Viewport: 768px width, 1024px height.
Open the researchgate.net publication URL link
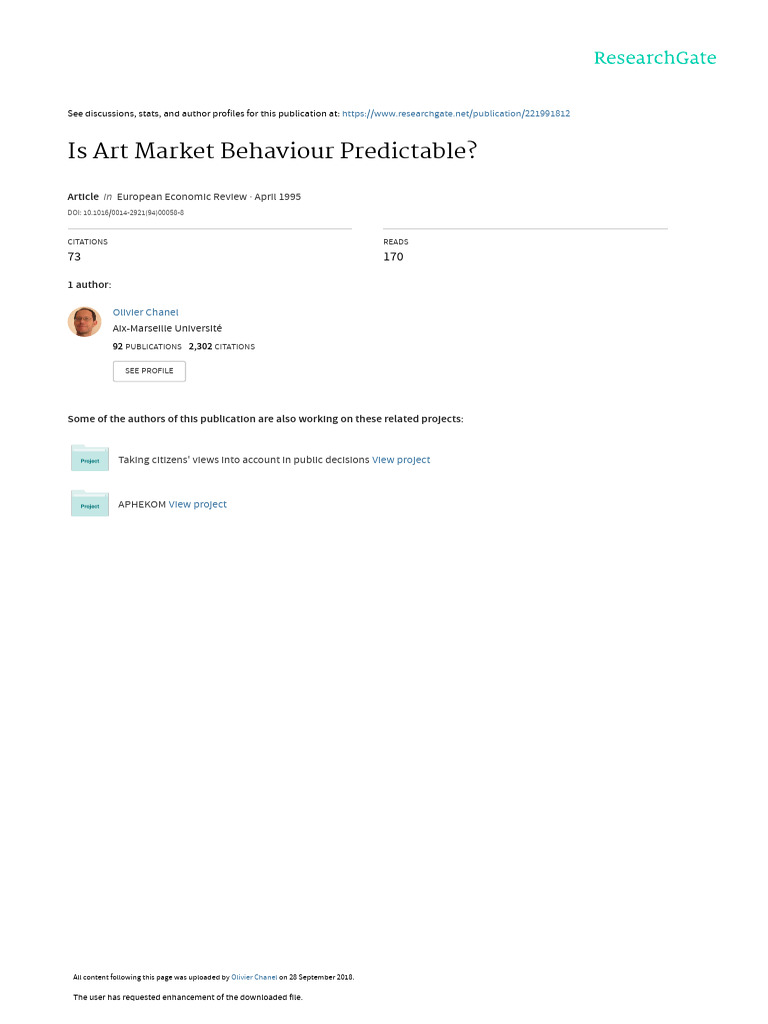click(x=456, y=114)
